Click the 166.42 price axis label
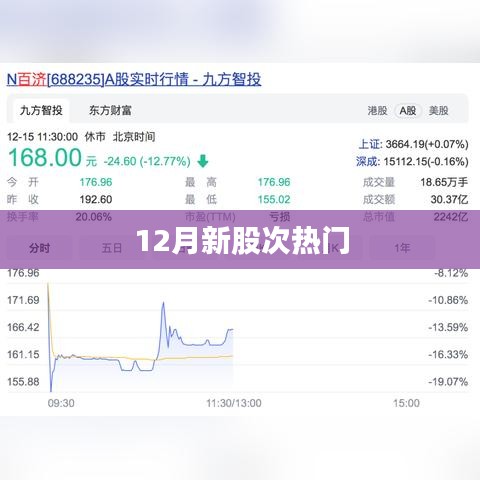The height and width of the screenshot is (480, 480). tap(23, 327)
